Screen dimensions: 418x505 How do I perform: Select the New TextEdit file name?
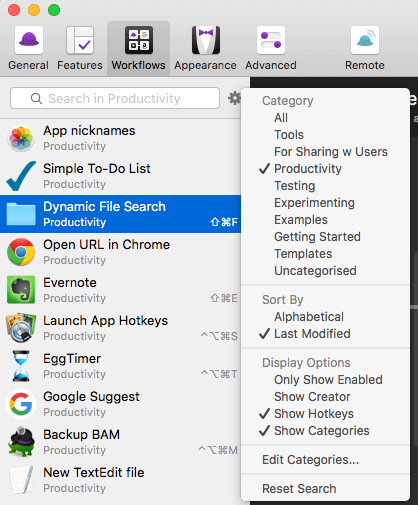point(94,473)
